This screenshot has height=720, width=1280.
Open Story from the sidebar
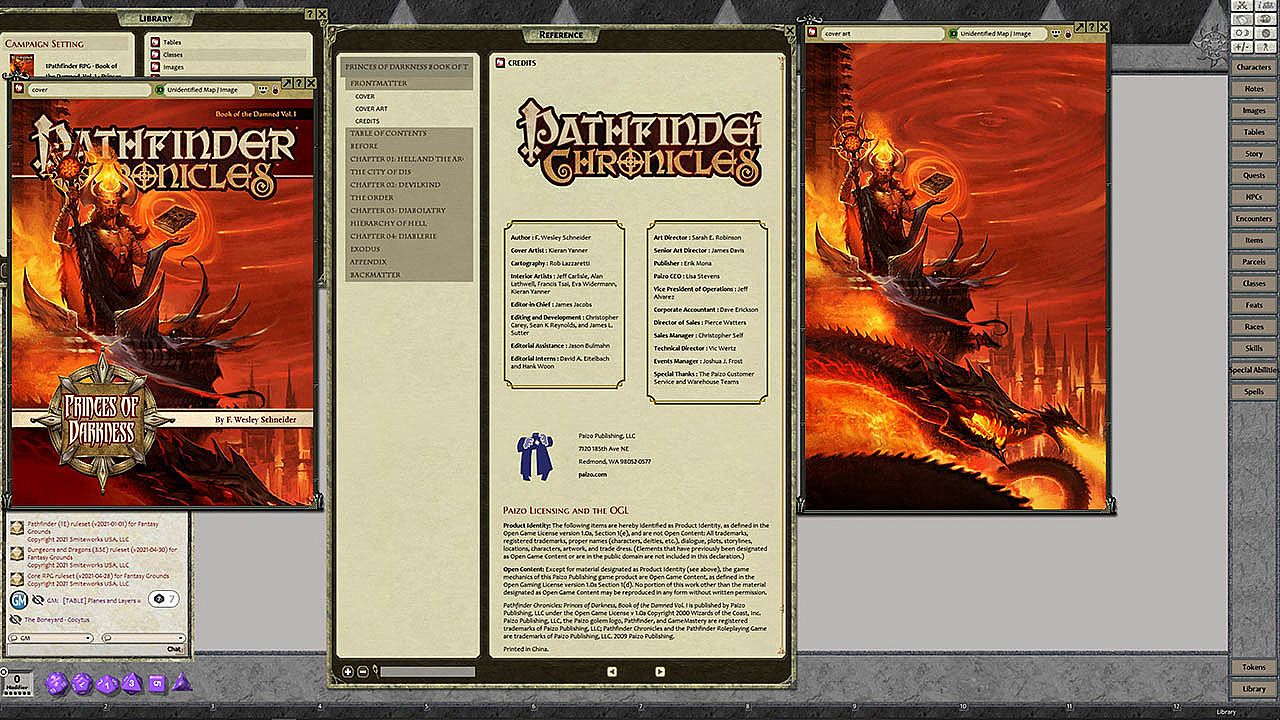[x=1254, y=154]
